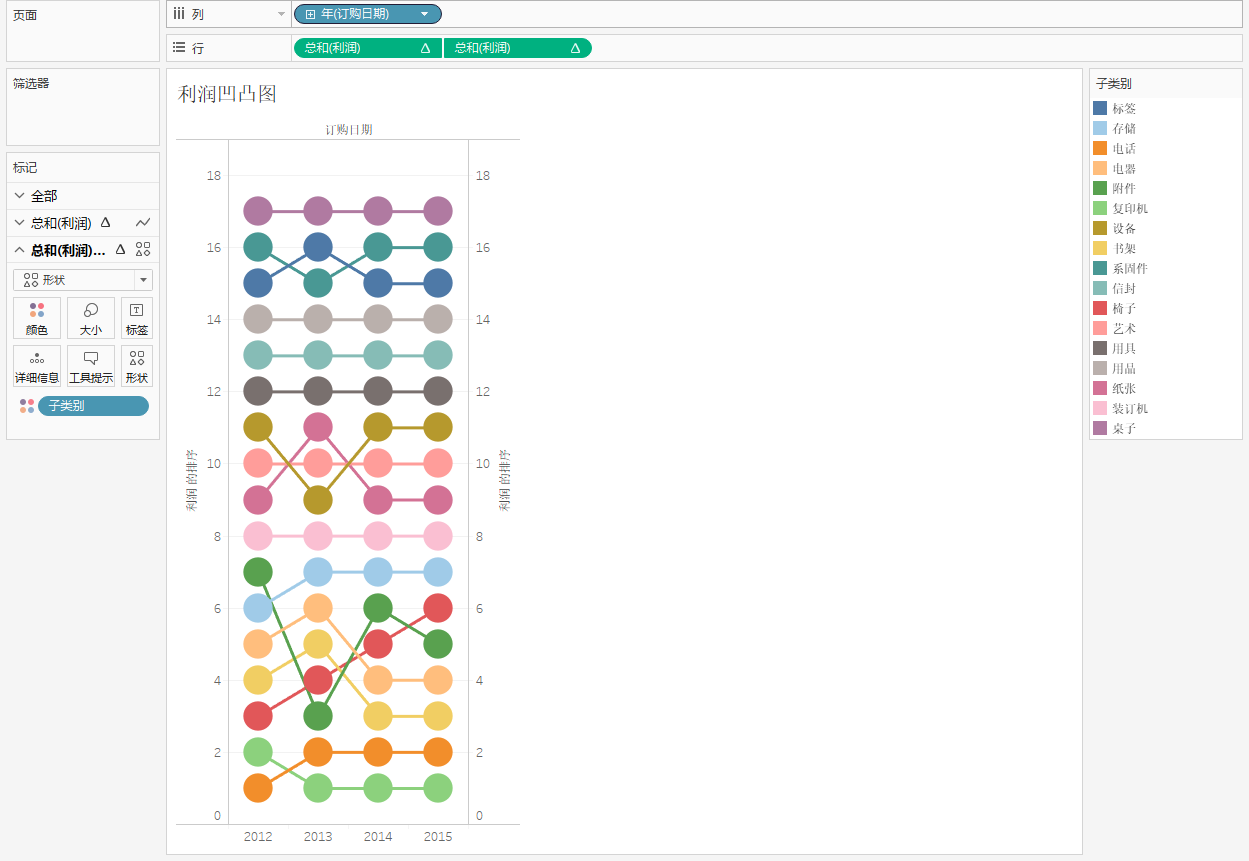Click the 利润凹凸图 chart title
The image size is (1249, 861).
(x=227, y=94)
